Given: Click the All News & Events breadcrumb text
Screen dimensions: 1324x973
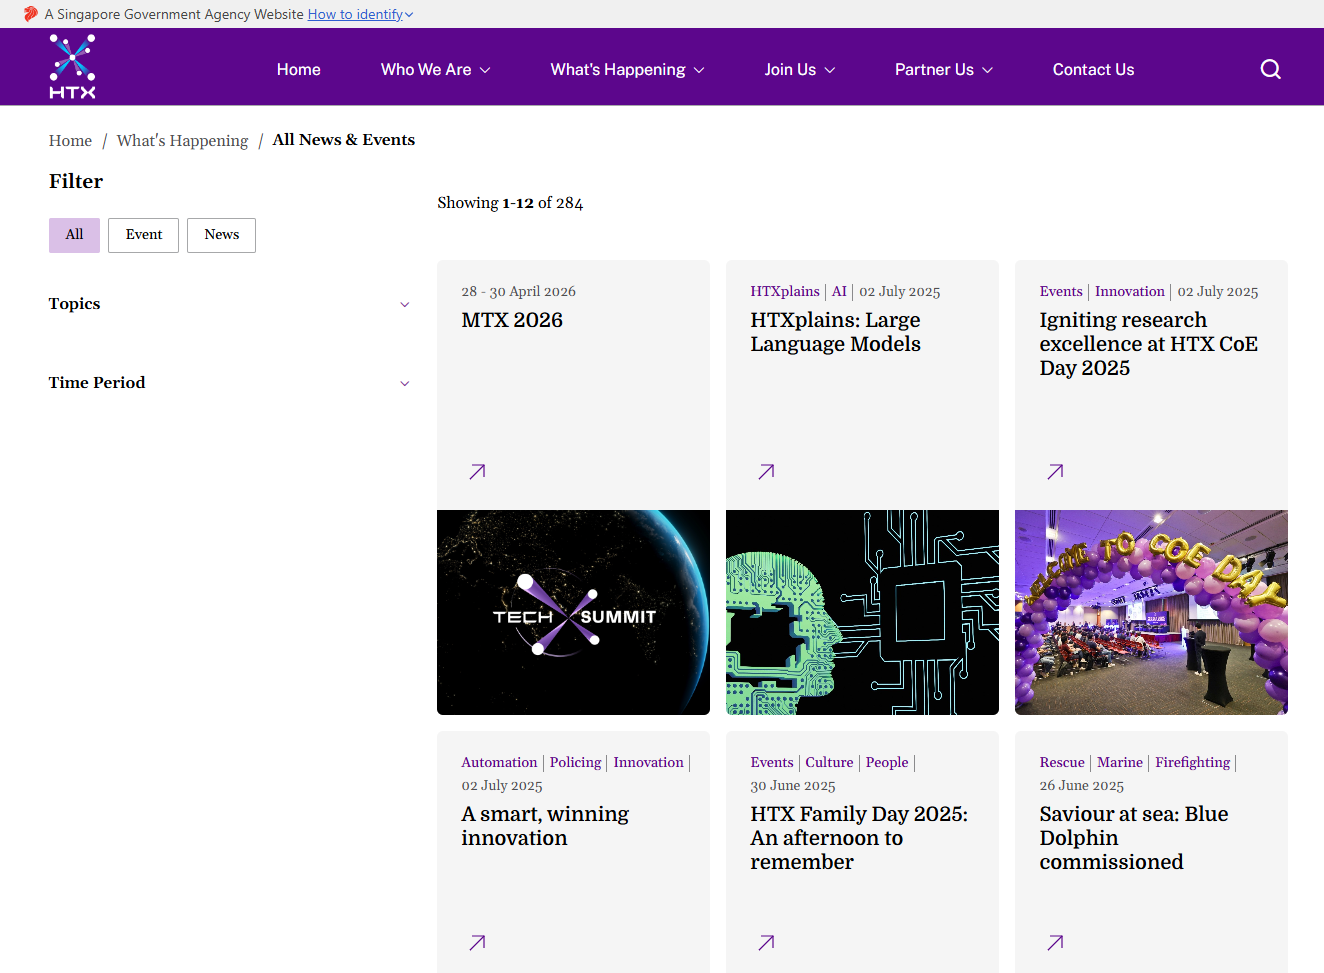Looking at the screenshot, I should click(x=344, y=140).
